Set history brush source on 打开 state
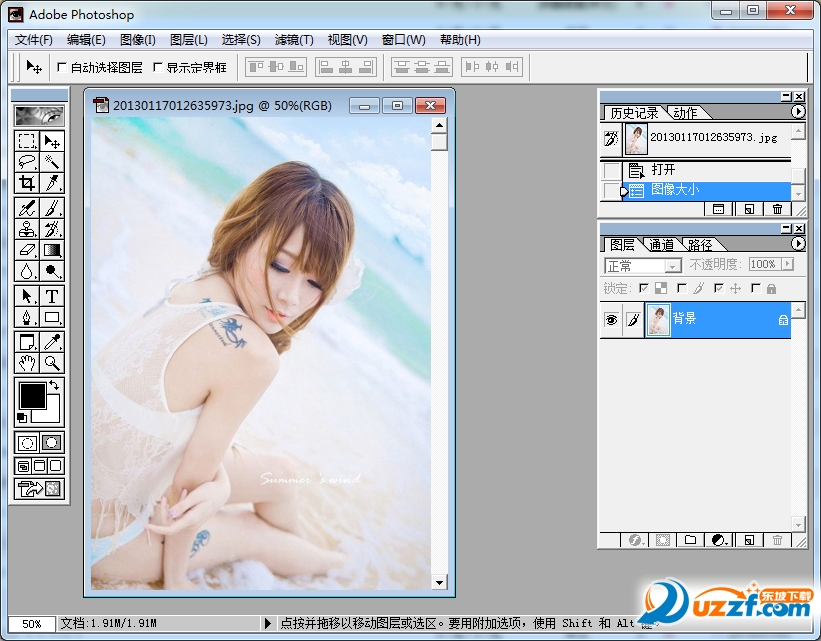The height and width of the screenshot is (641, 821). coord(611,170)
